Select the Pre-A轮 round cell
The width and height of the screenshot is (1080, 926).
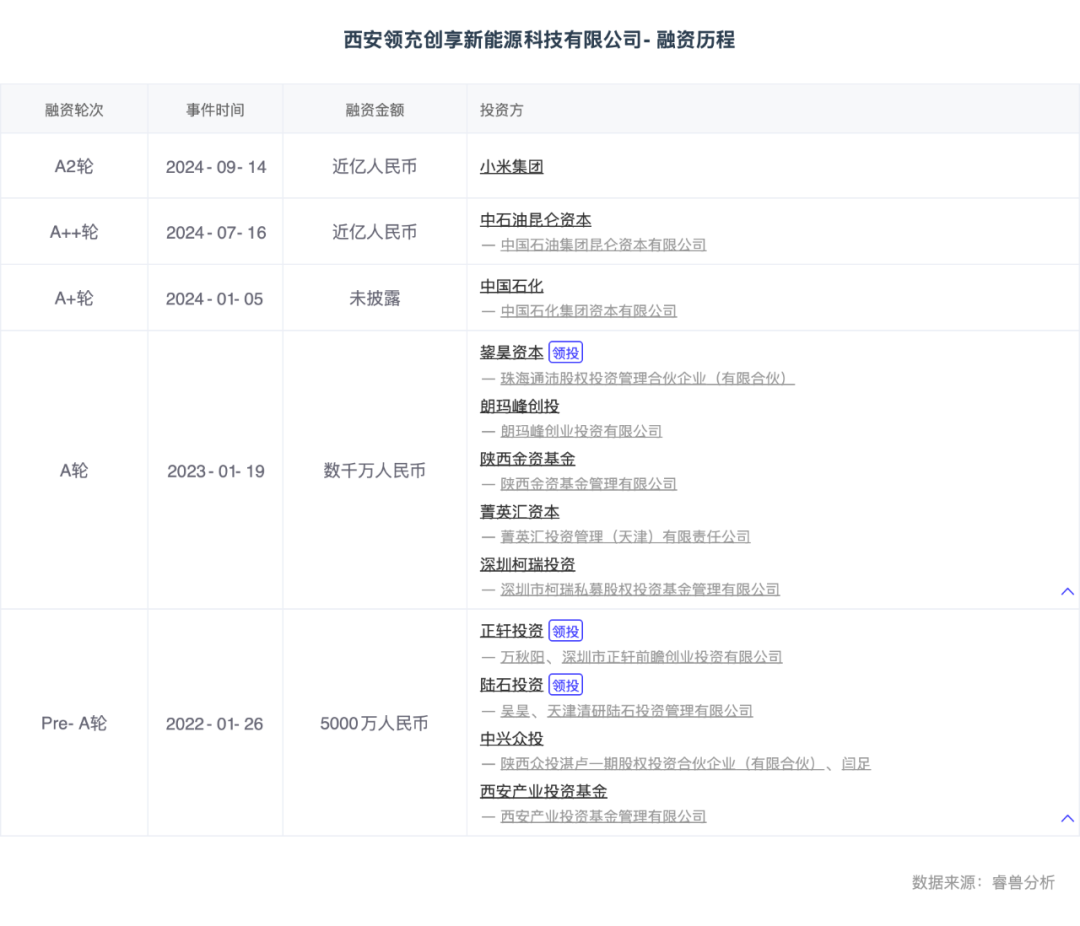[x=74, y=723]
